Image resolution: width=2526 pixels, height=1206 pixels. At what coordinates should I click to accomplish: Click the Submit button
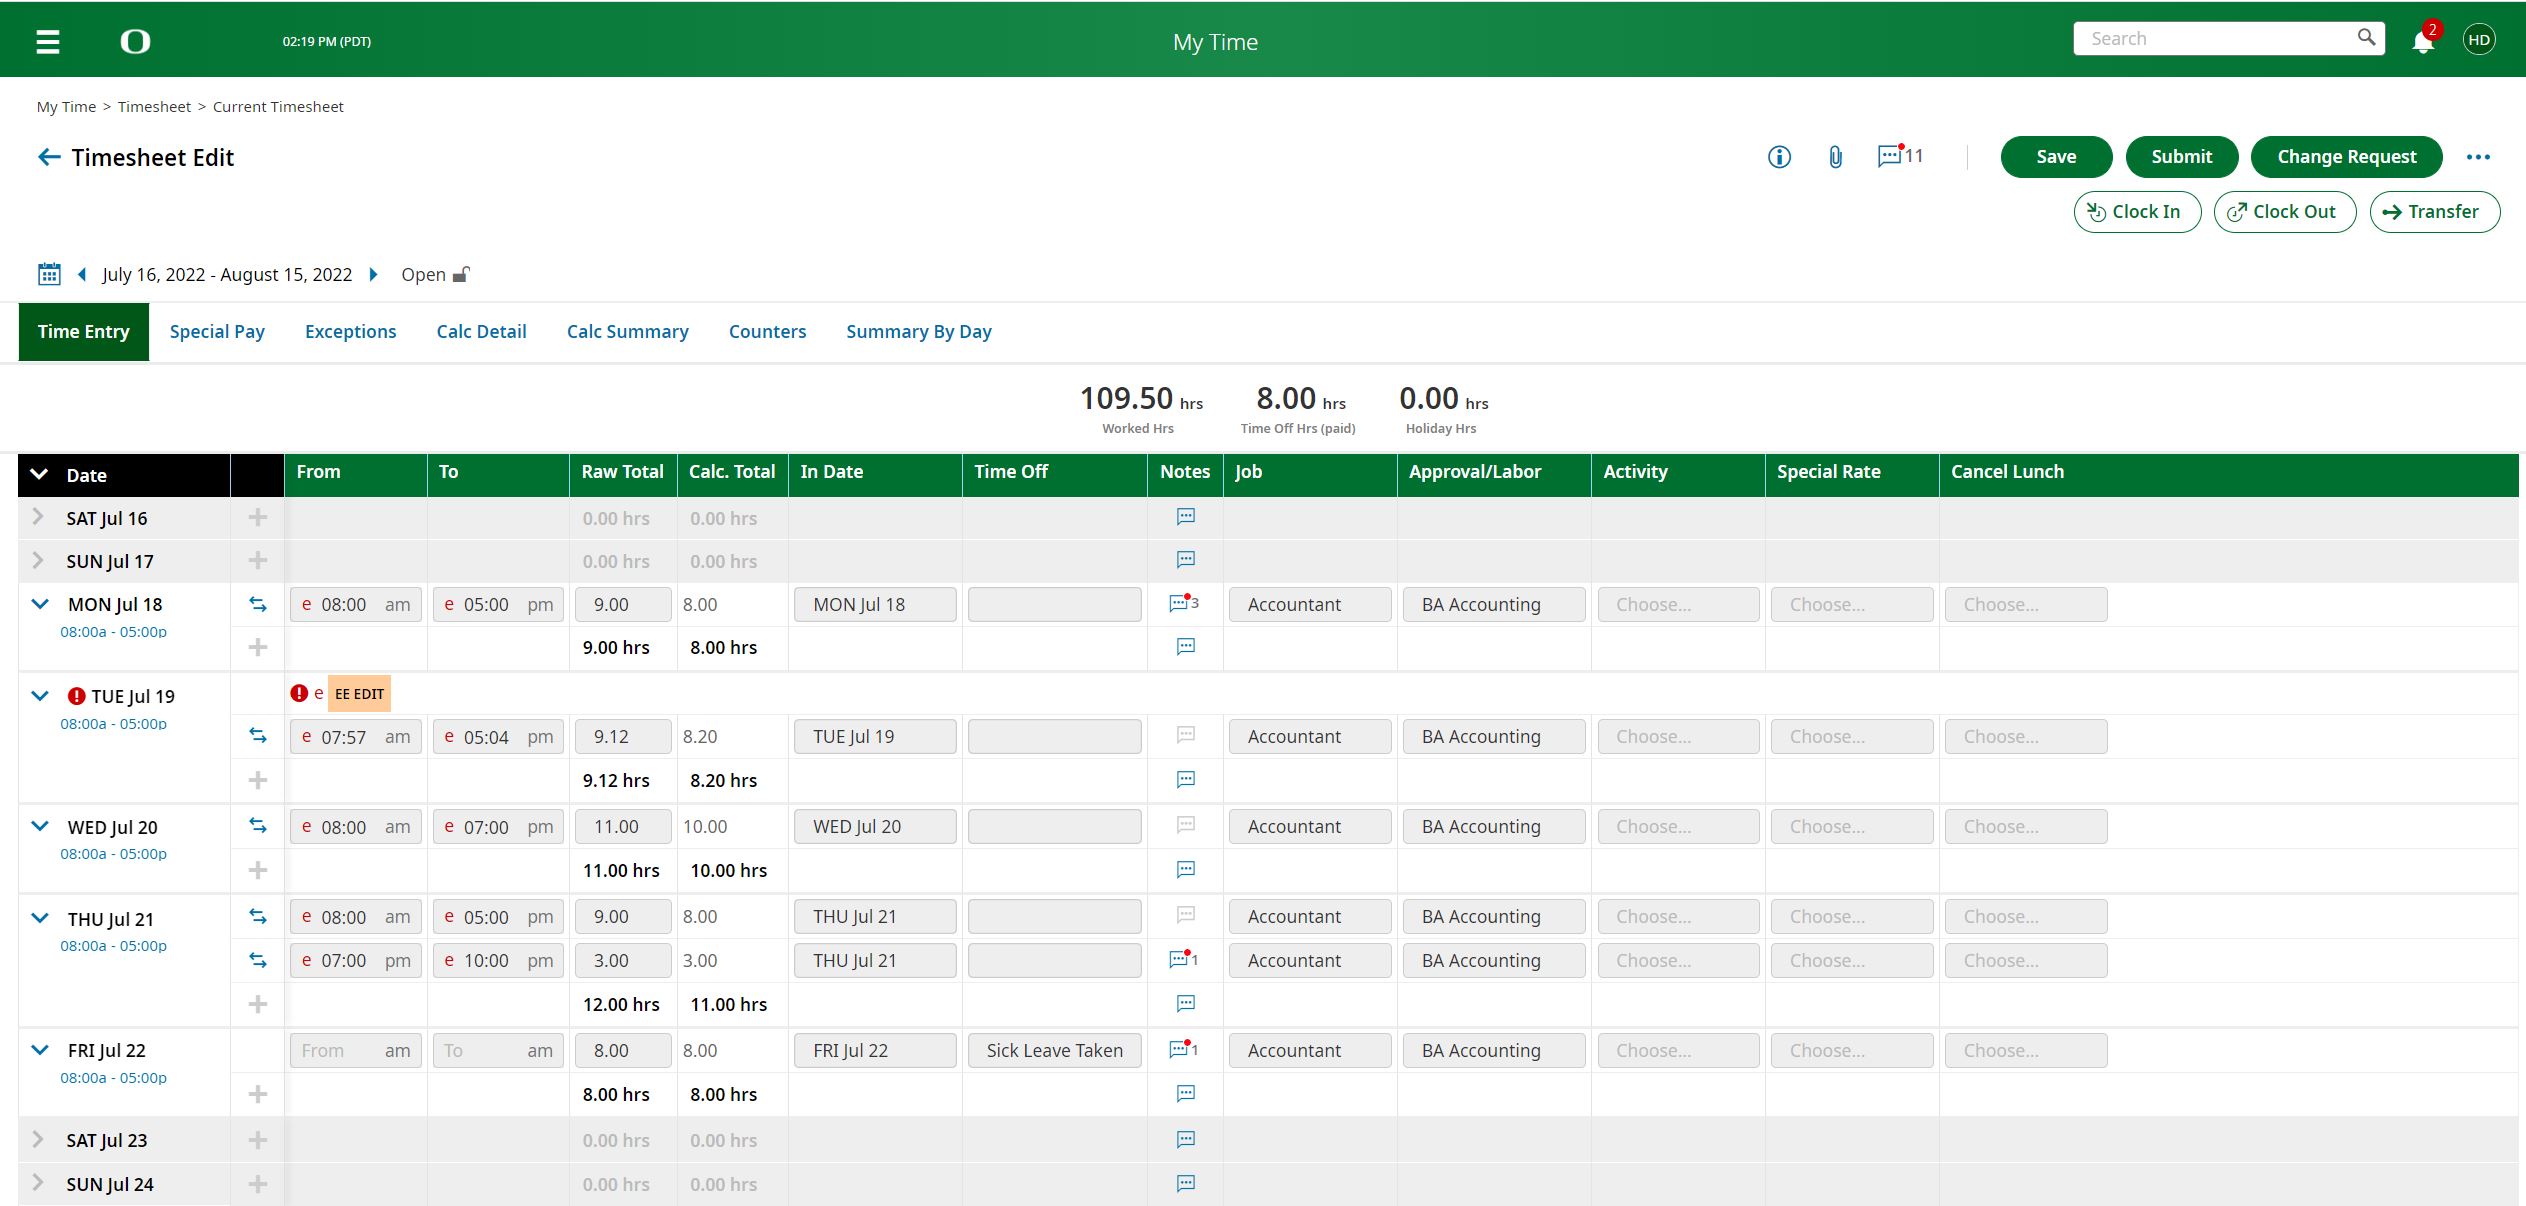(x=2181, y=156)
